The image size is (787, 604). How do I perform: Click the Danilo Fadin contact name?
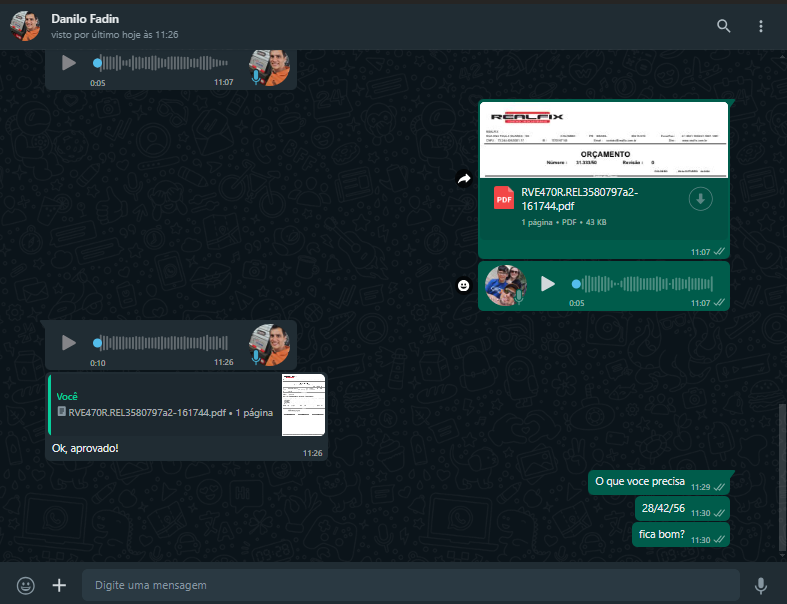pos(85,18)
